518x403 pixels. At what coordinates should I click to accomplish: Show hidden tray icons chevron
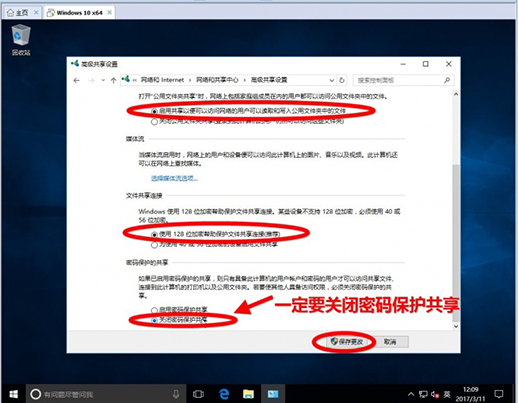click(411, 394)
